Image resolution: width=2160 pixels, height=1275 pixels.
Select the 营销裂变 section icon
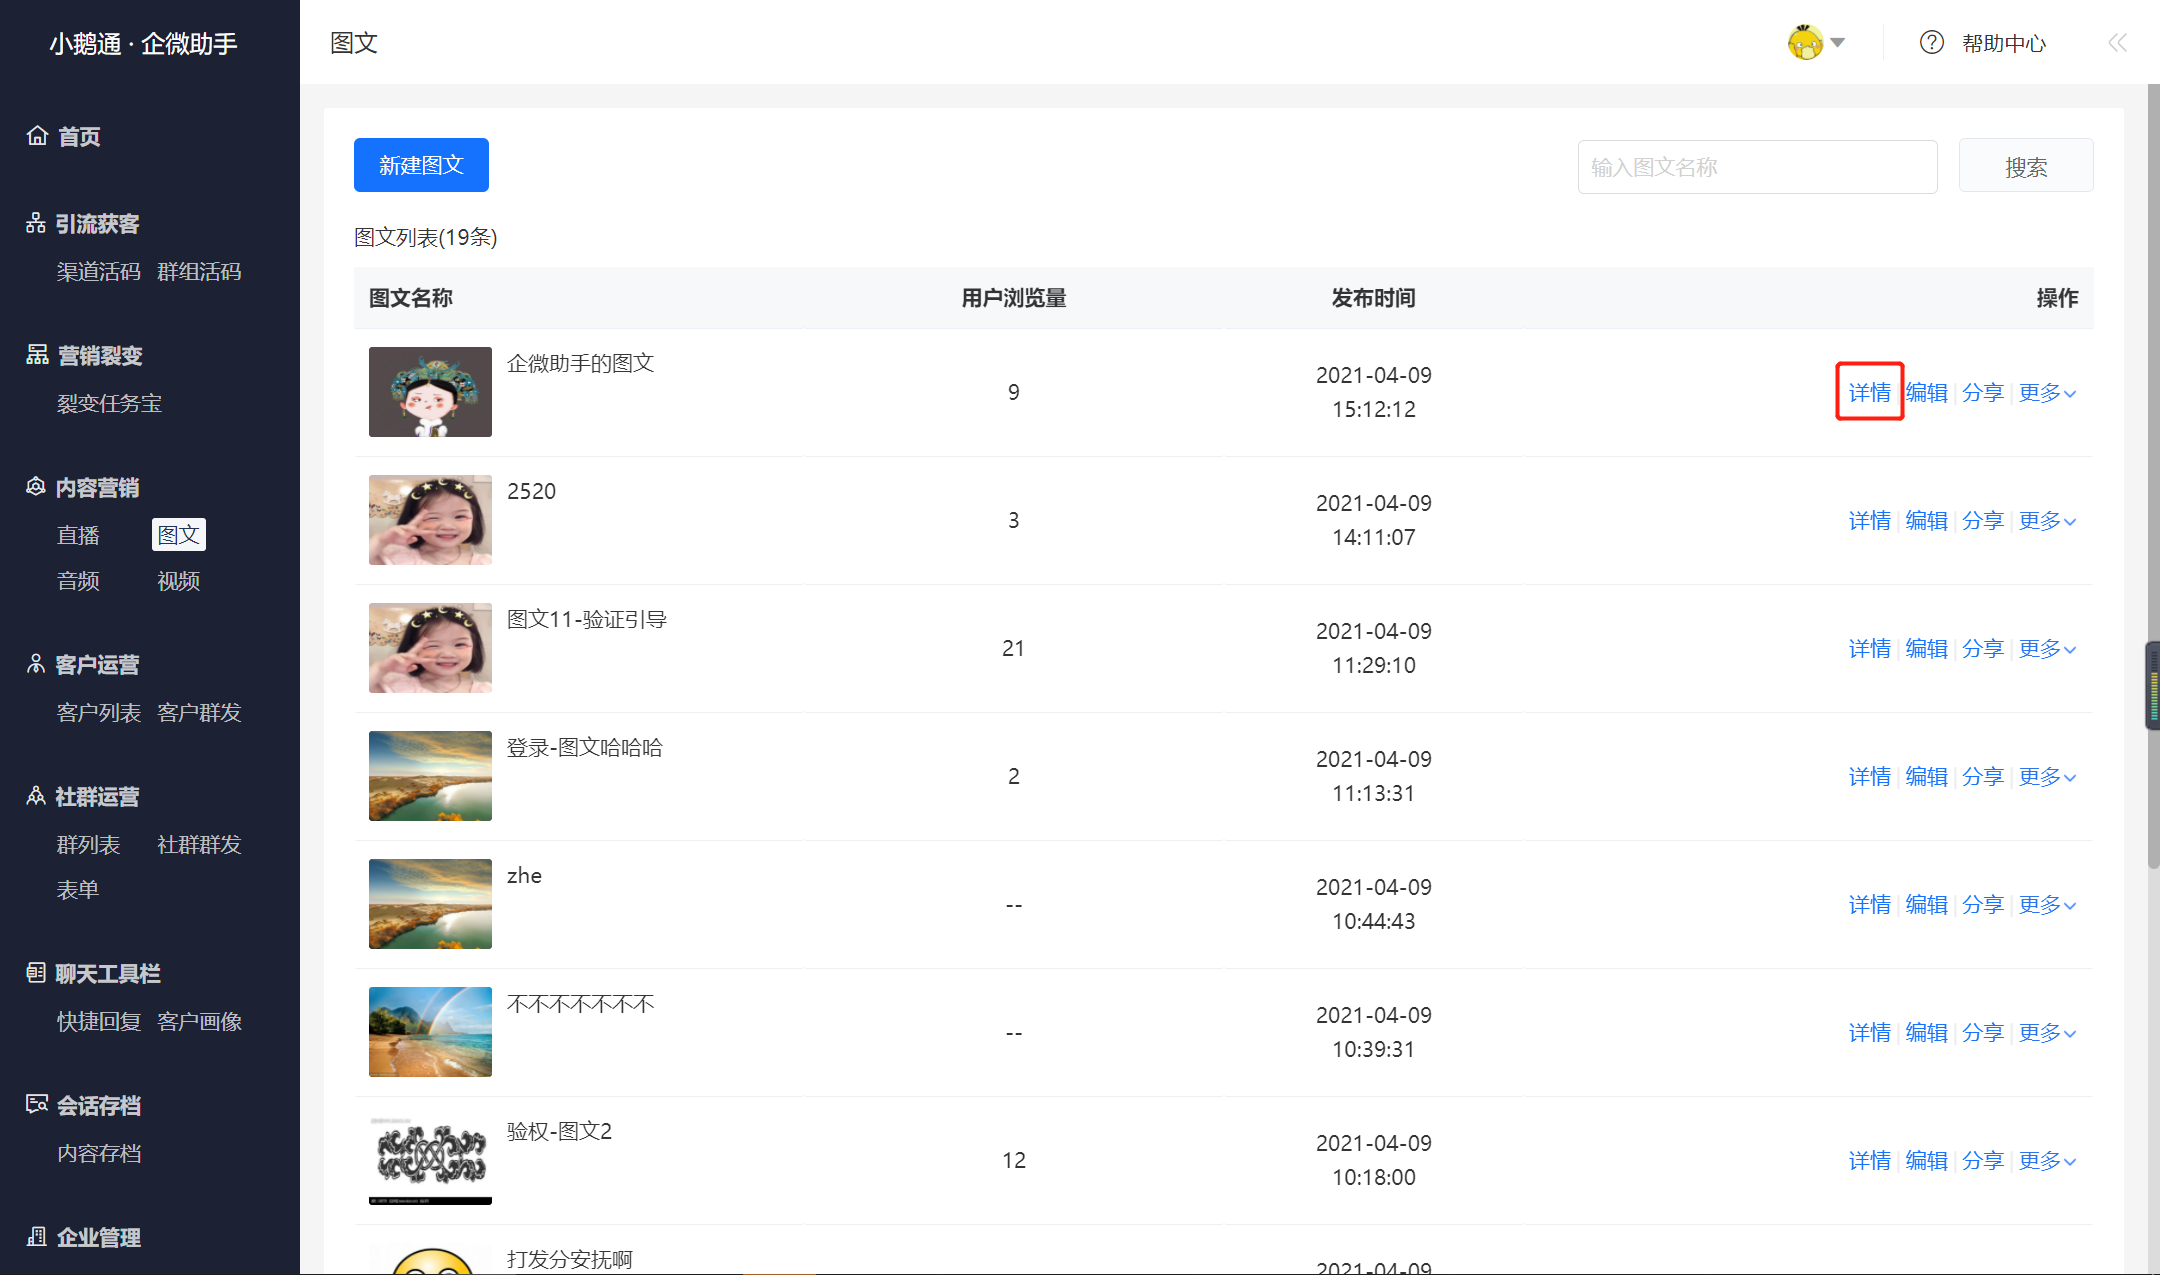tap(37, 355)
